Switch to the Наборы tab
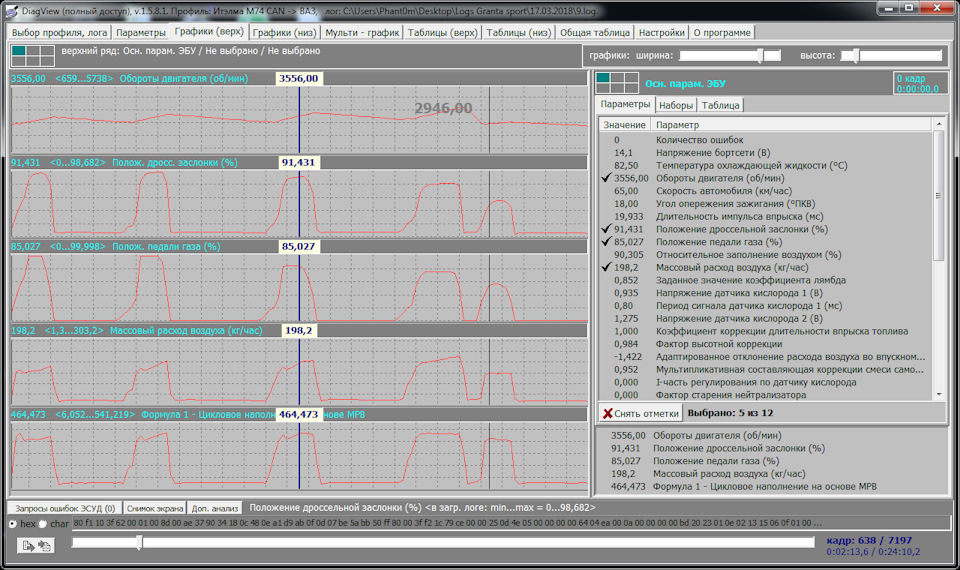The height and width of the screenshot is (570, 960). coord(676,105)
